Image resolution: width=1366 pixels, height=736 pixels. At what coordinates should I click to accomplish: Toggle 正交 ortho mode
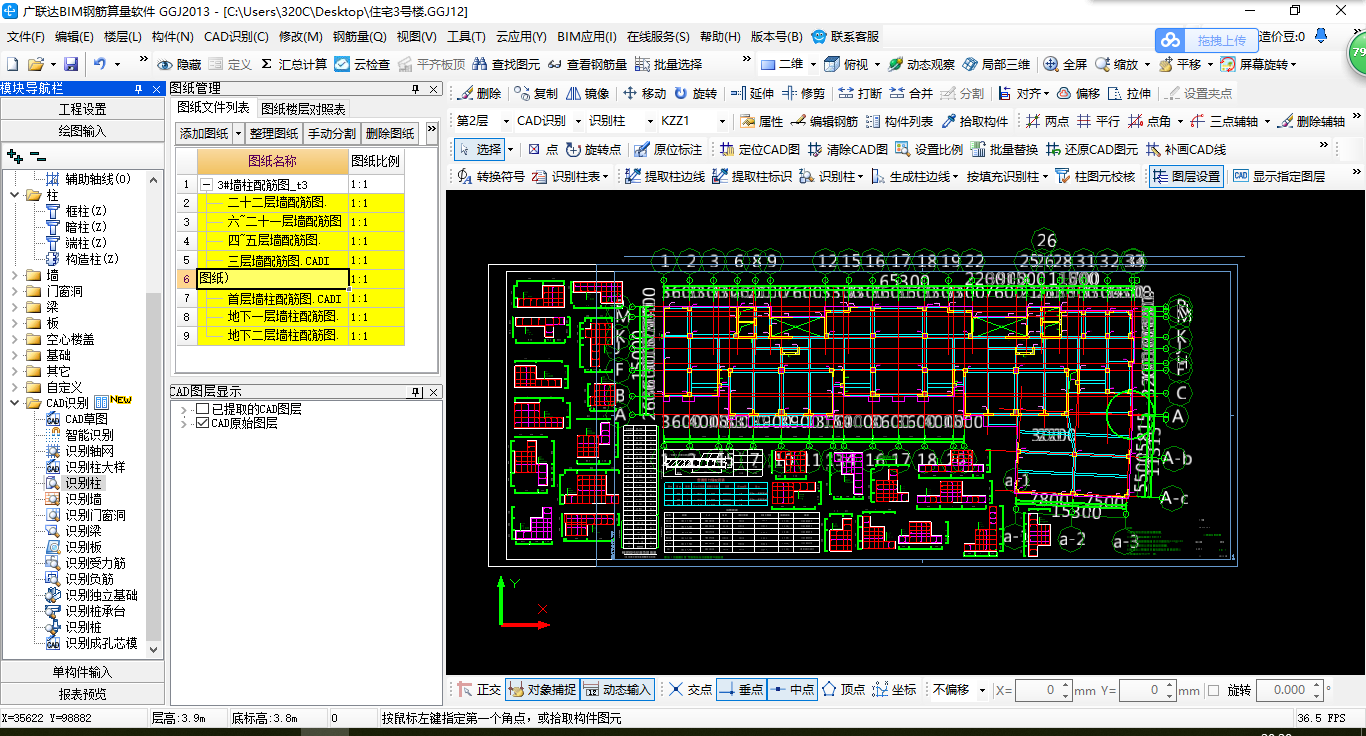479,689
